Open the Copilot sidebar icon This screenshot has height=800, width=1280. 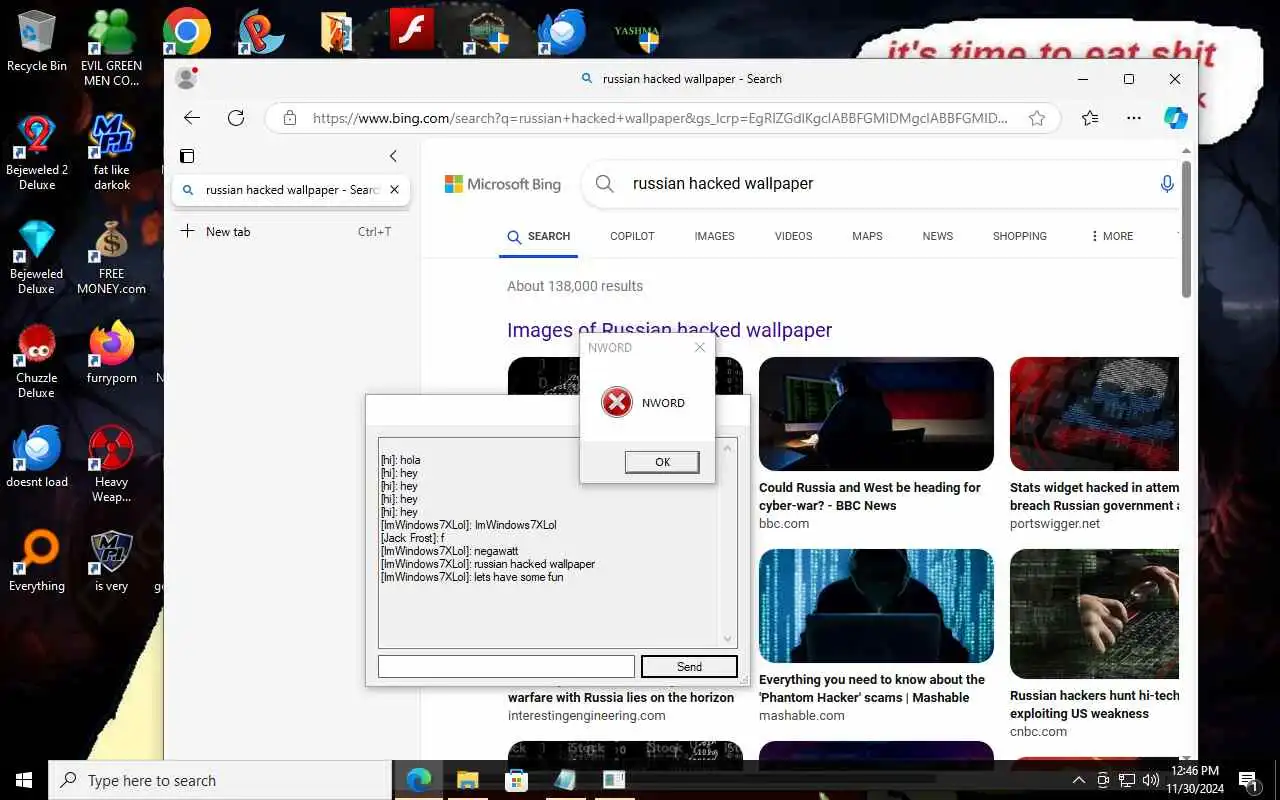tap(1176, 118)
